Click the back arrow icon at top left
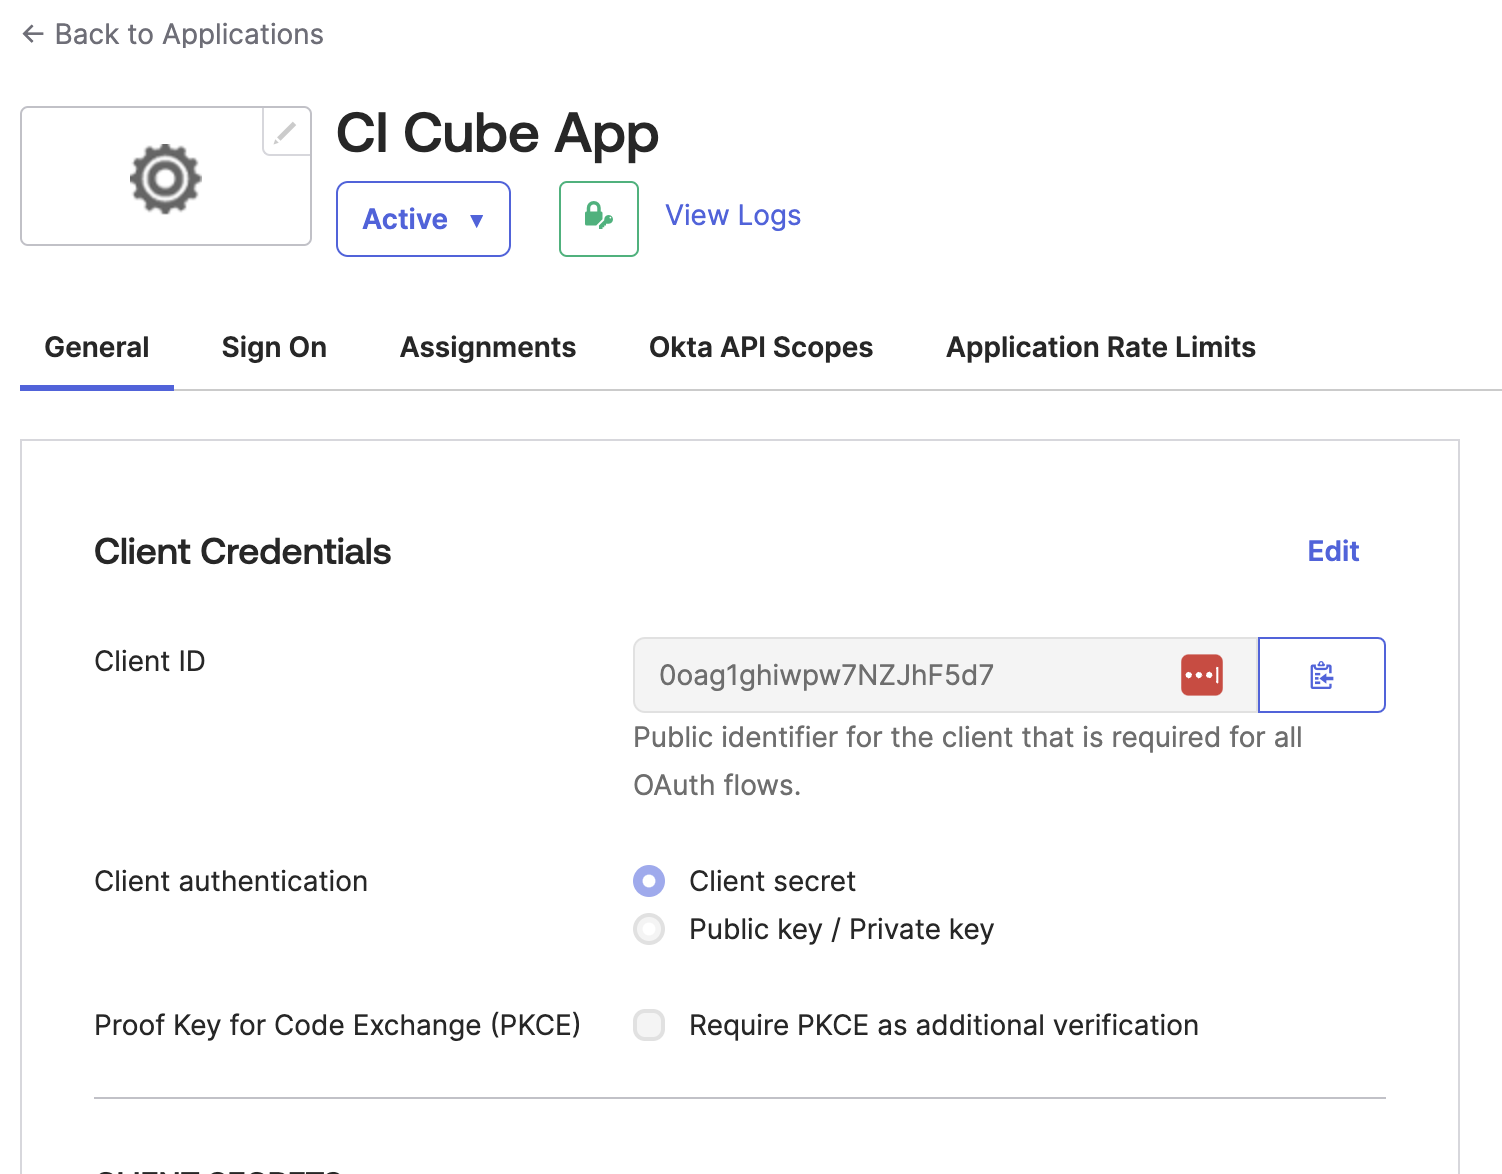This screenshot has width=1502, height=1174. pyautogui.click(x=32, y=33)
